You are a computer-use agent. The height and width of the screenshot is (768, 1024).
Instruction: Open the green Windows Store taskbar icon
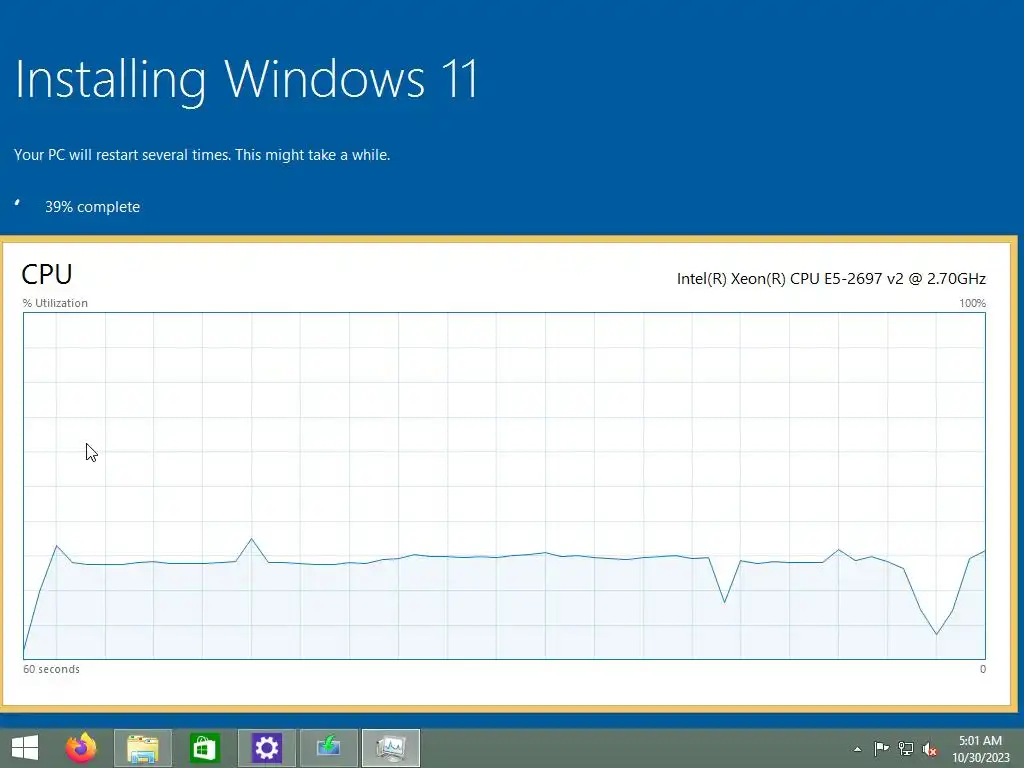point(204,748)
